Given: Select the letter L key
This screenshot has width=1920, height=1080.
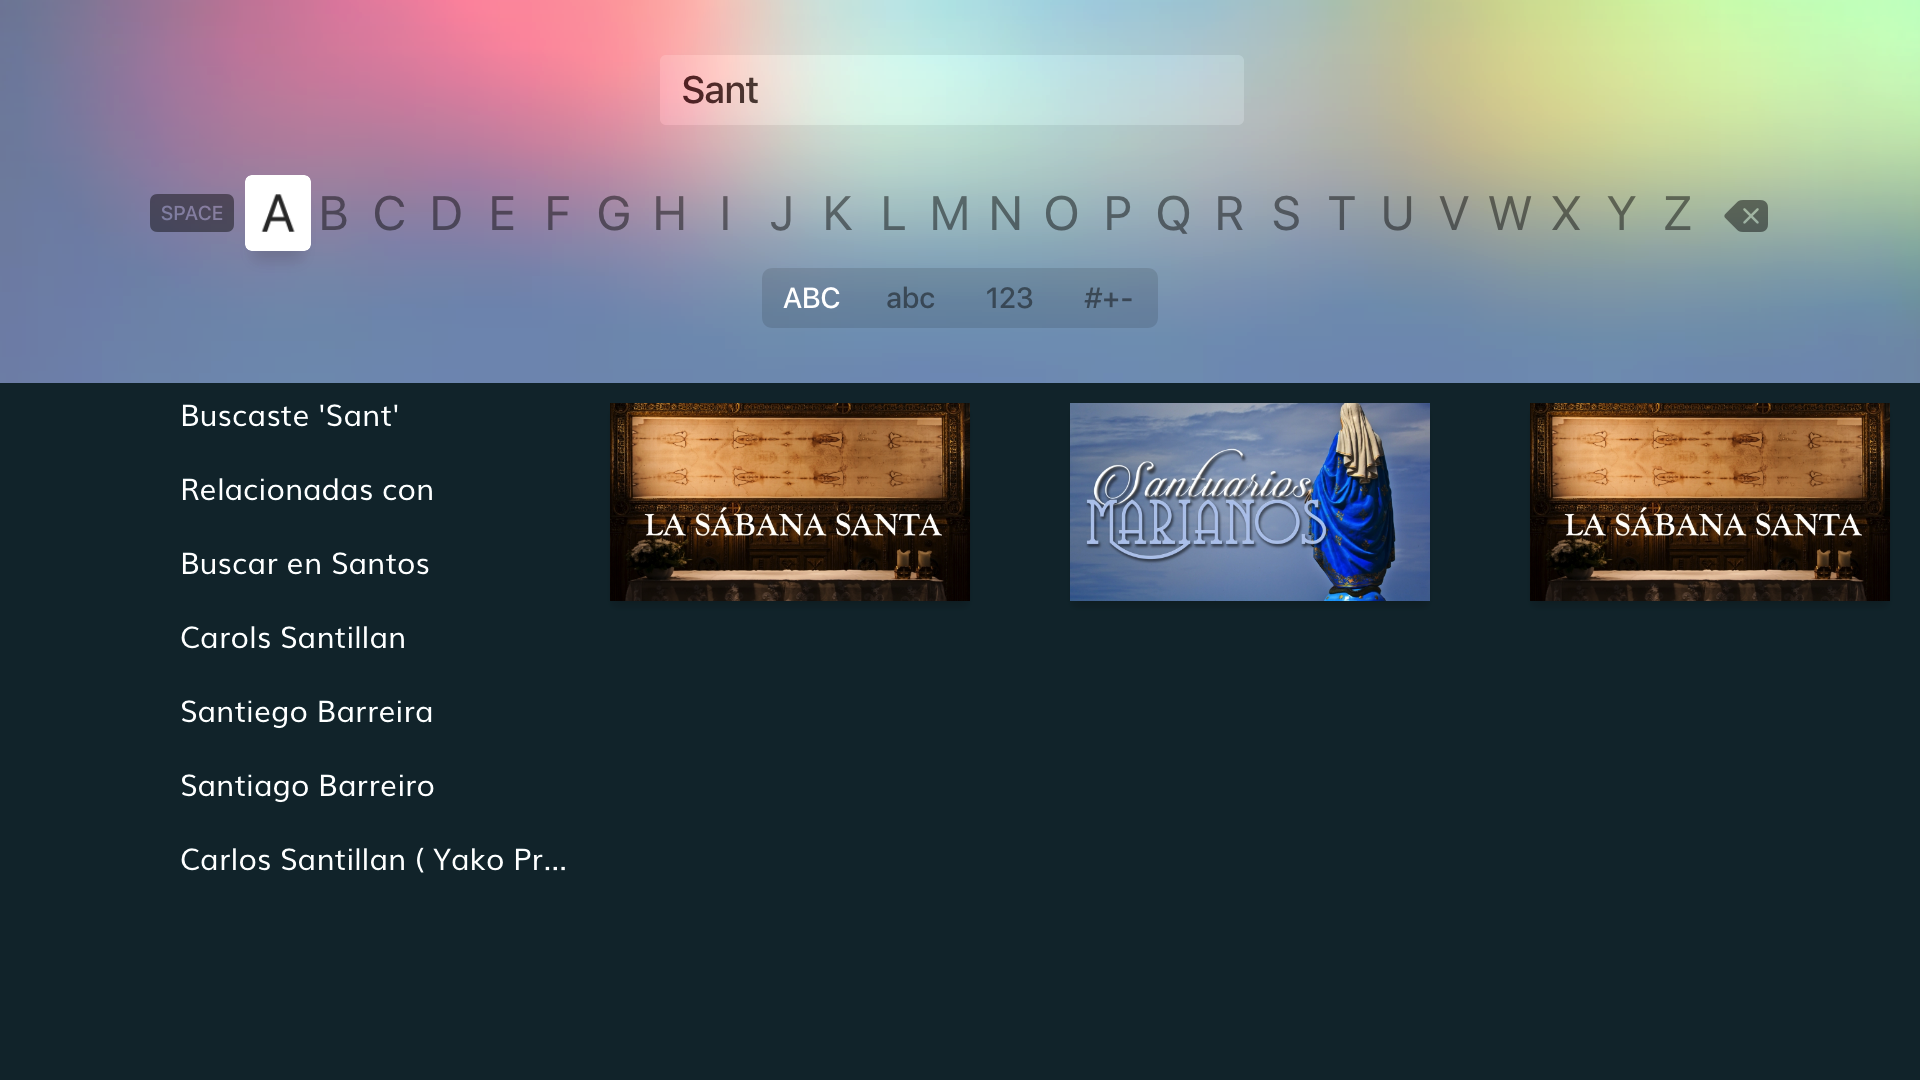Looking at the screenshot, I should click(894, 213).
